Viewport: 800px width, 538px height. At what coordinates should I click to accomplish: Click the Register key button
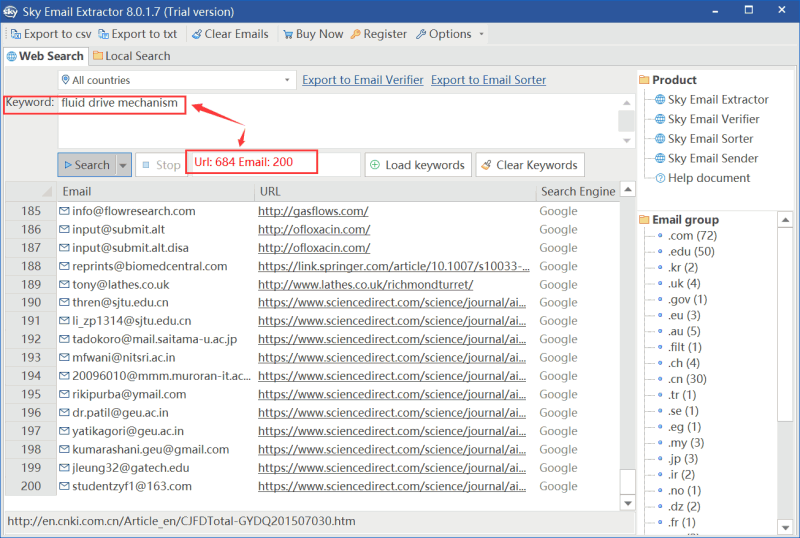click(x=379, y=34)
